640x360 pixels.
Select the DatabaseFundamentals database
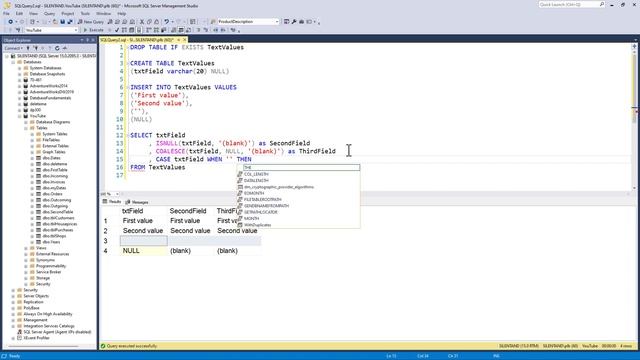(50, 98)
